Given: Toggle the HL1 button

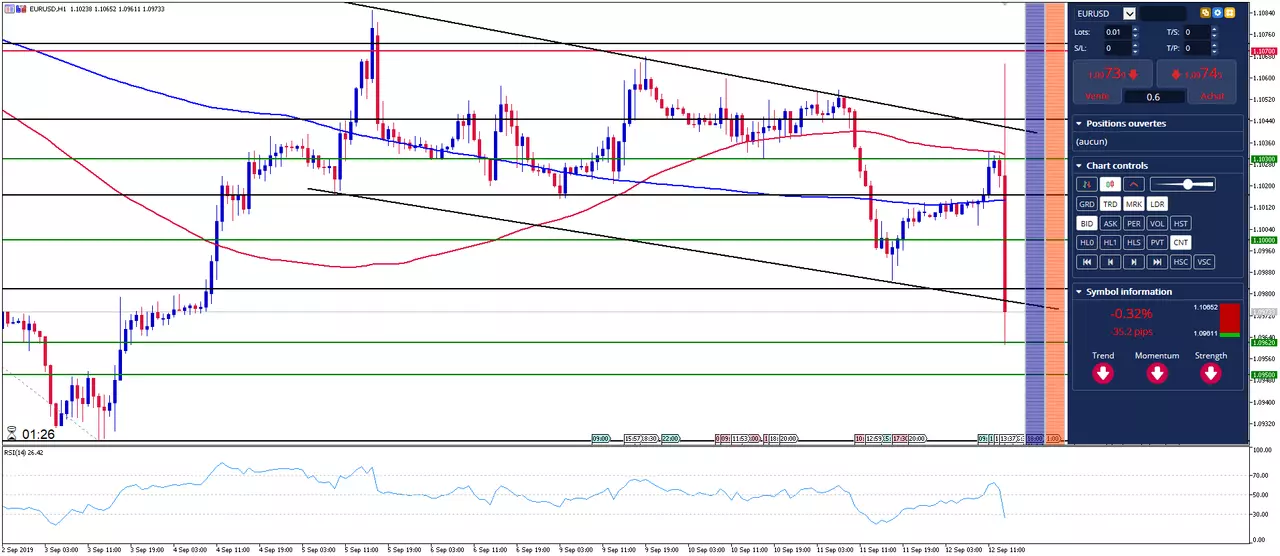Looking at the screenshot, I should pyautogui.click(x=1110, y=242).
